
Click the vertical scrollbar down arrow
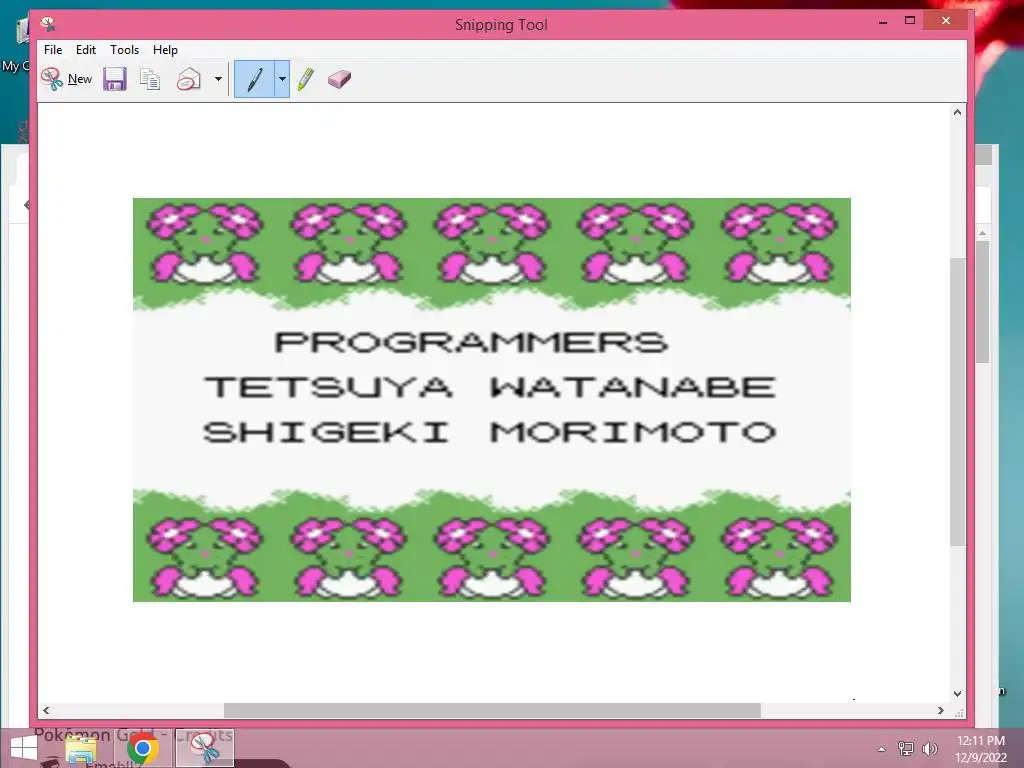[957, 694]
